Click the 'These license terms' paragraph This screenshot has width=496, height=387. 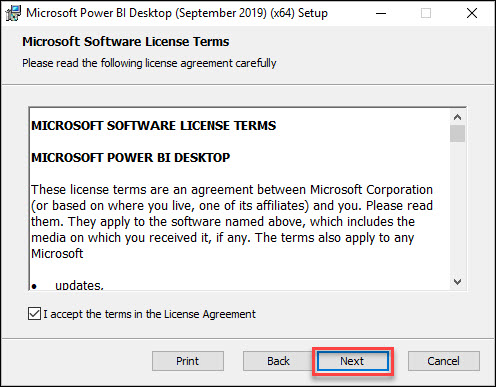tap(232, 221)
